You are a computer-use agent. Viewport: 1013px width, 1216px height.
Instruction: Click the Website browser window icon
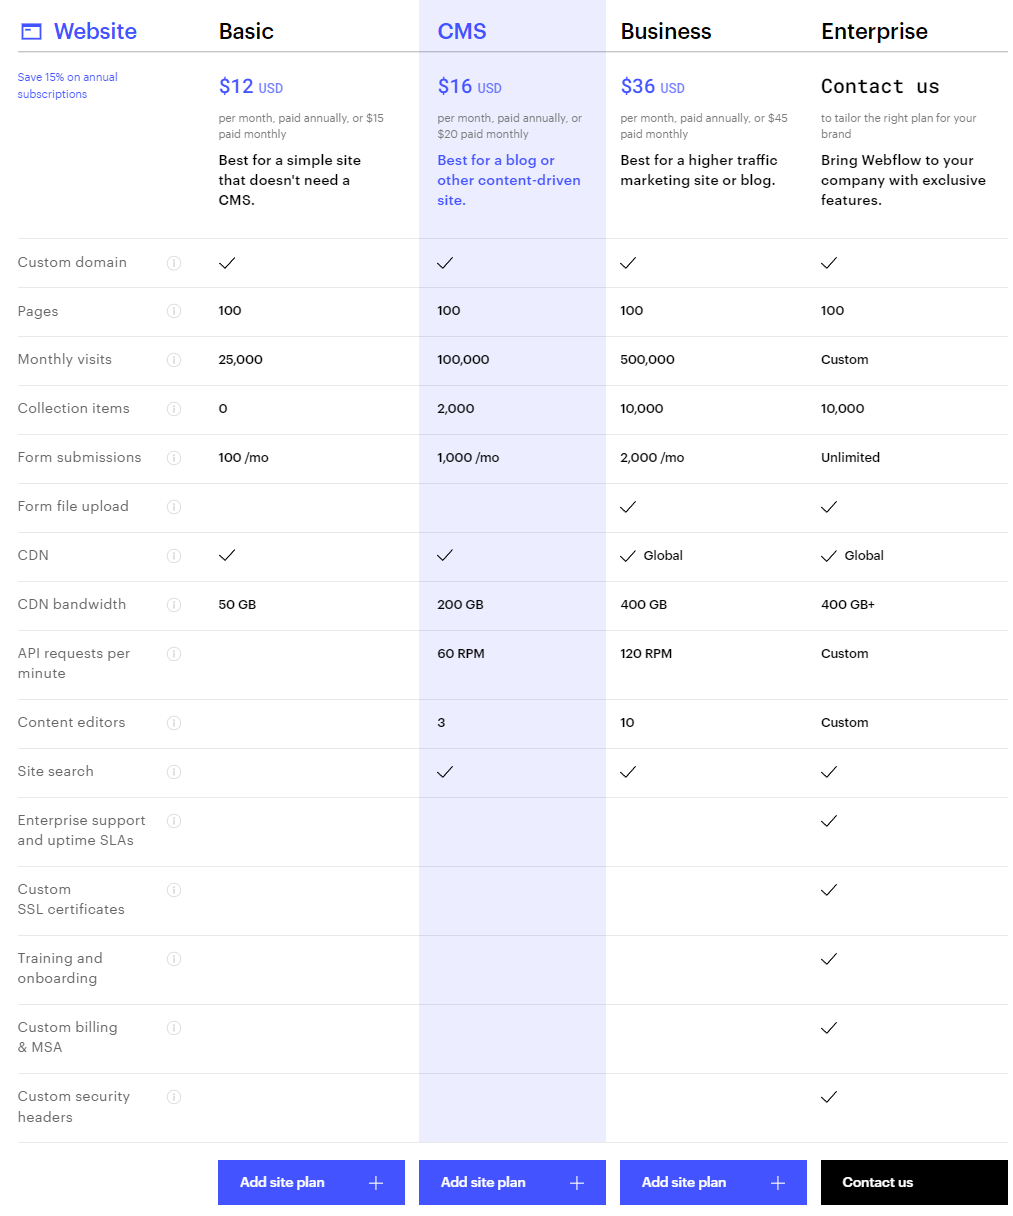click(32, 32)
